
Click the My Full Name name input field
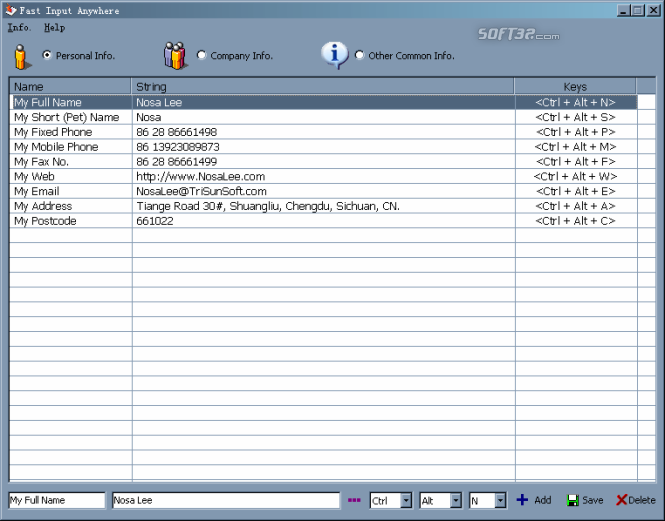coord(57,500)
